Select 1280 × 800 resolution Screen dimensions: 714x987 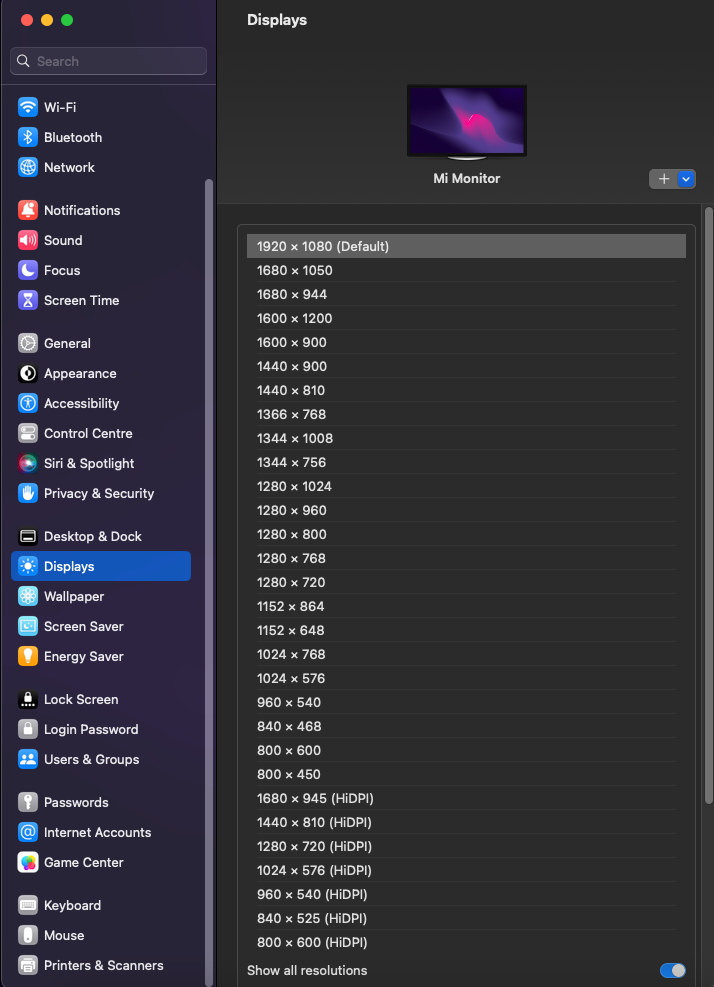(x=466, y=534)
